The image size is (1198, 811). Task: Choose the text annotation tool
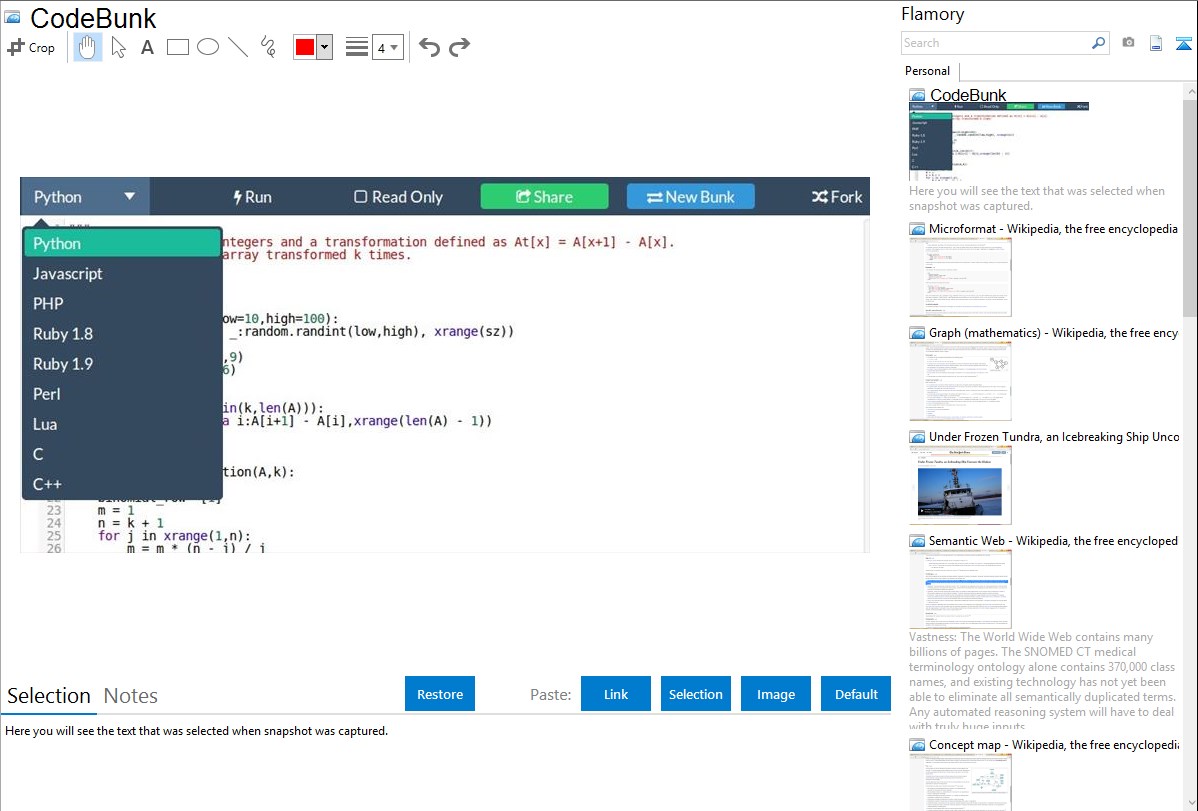coord(147,47)
